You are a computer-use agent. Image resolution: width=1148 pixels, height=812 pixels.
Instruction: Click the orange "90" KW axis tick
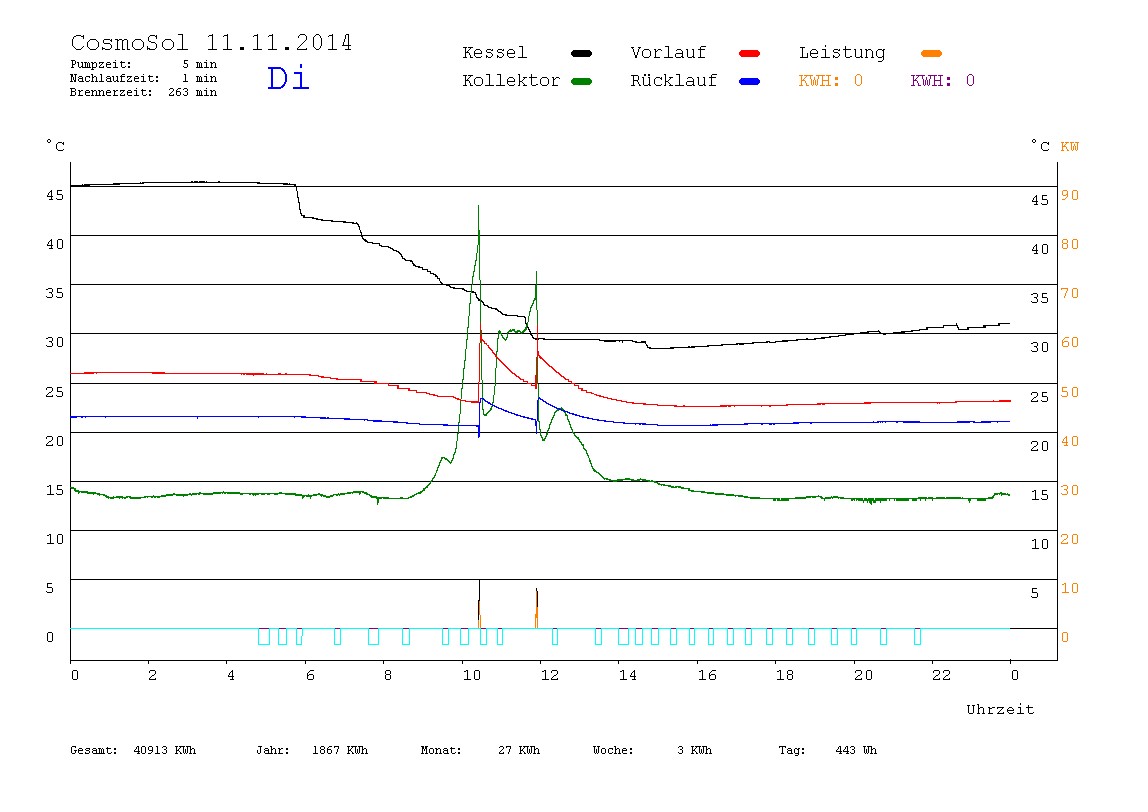[1070, 195]
